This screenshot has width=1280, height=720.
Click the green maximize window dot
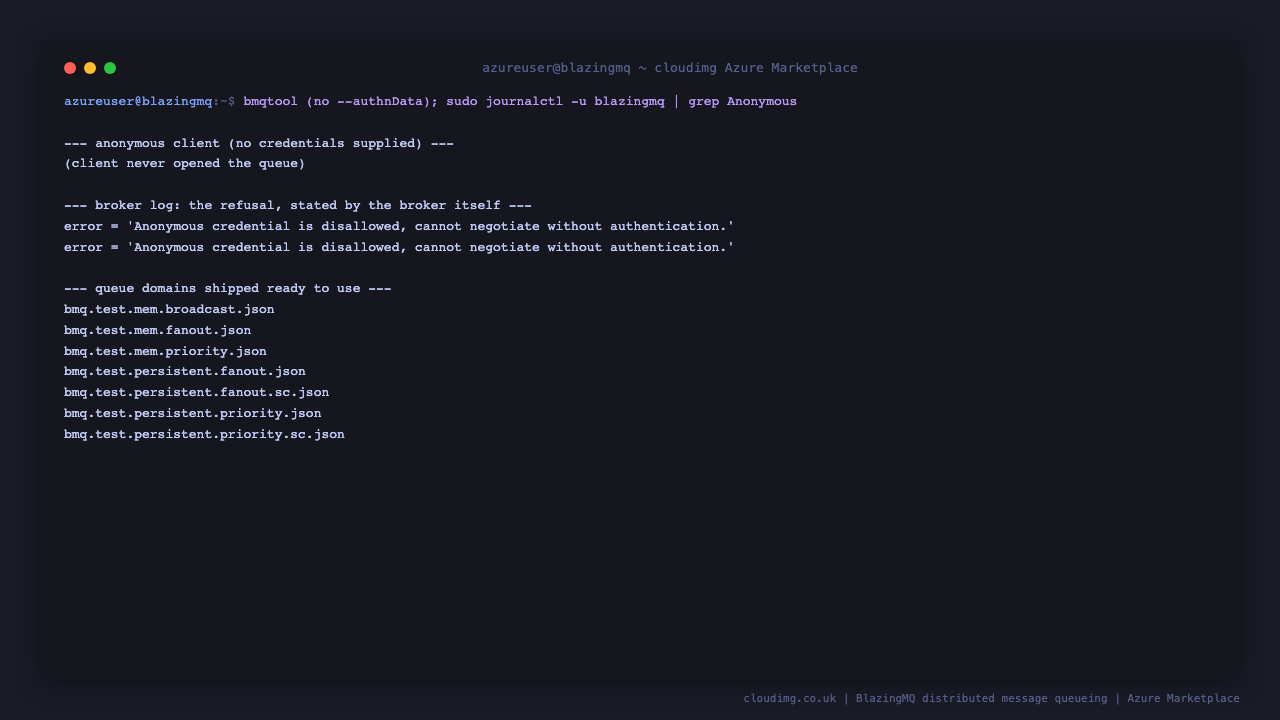(110, 68)
